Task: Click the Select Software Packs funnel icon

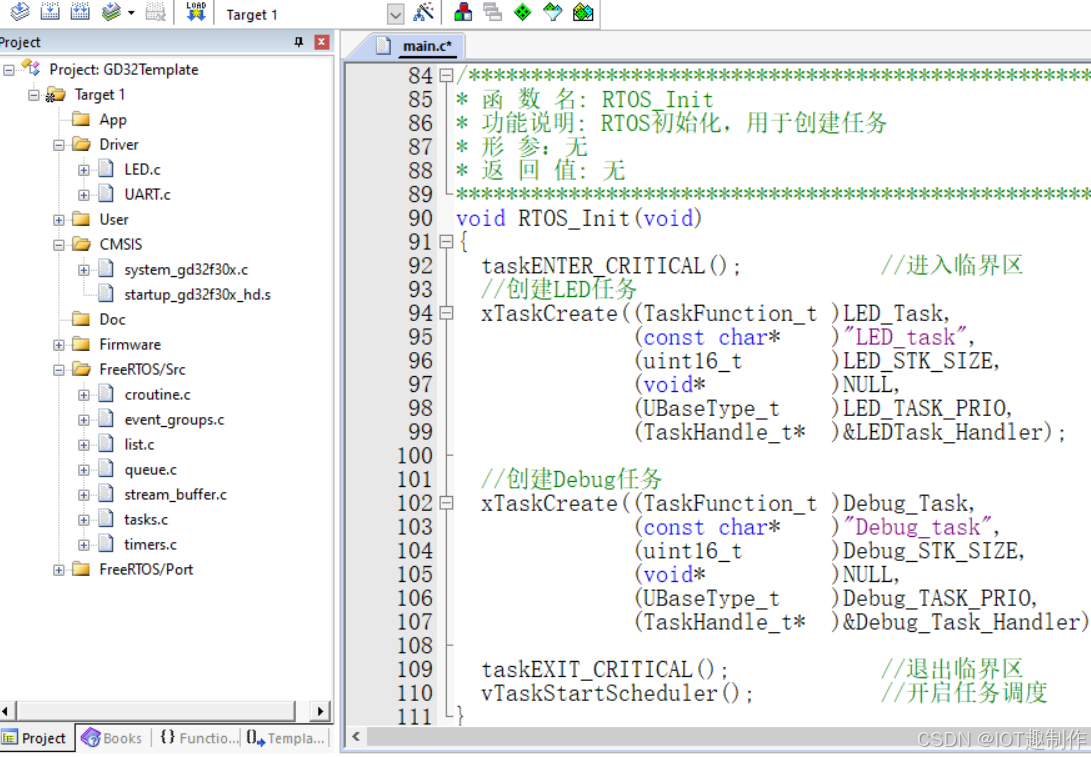Action: coord(552,12)
